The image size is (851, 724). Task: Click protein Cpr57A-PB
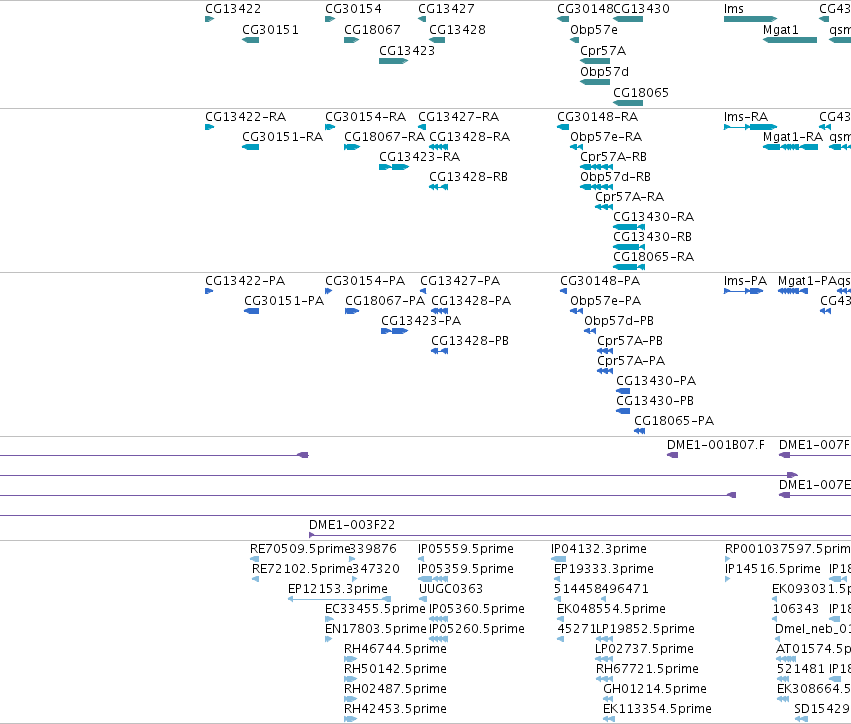pos(605,351)
